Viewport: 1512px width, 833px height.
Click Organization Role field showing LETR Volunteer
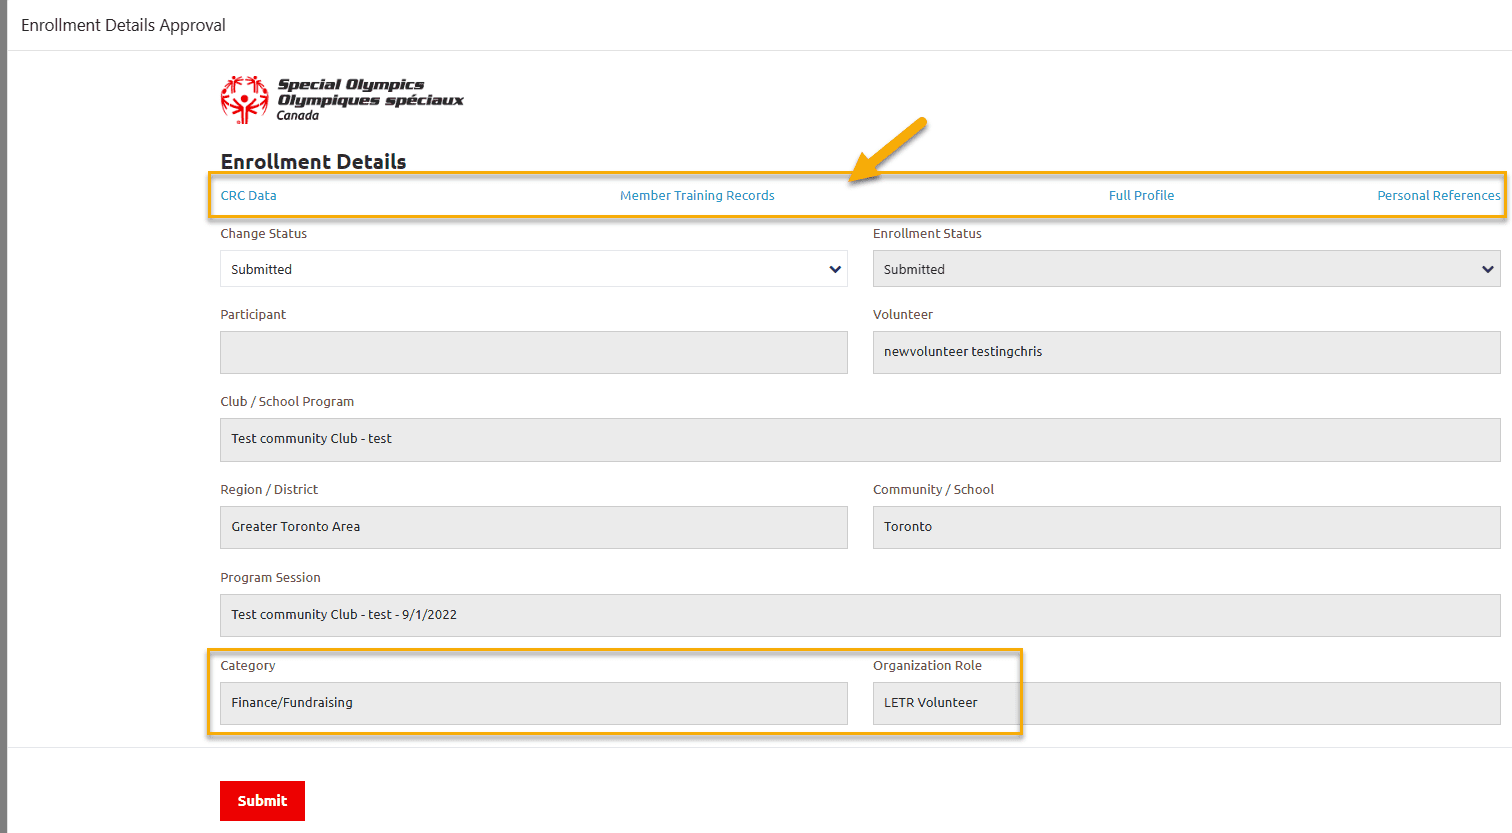(1187, 703)
